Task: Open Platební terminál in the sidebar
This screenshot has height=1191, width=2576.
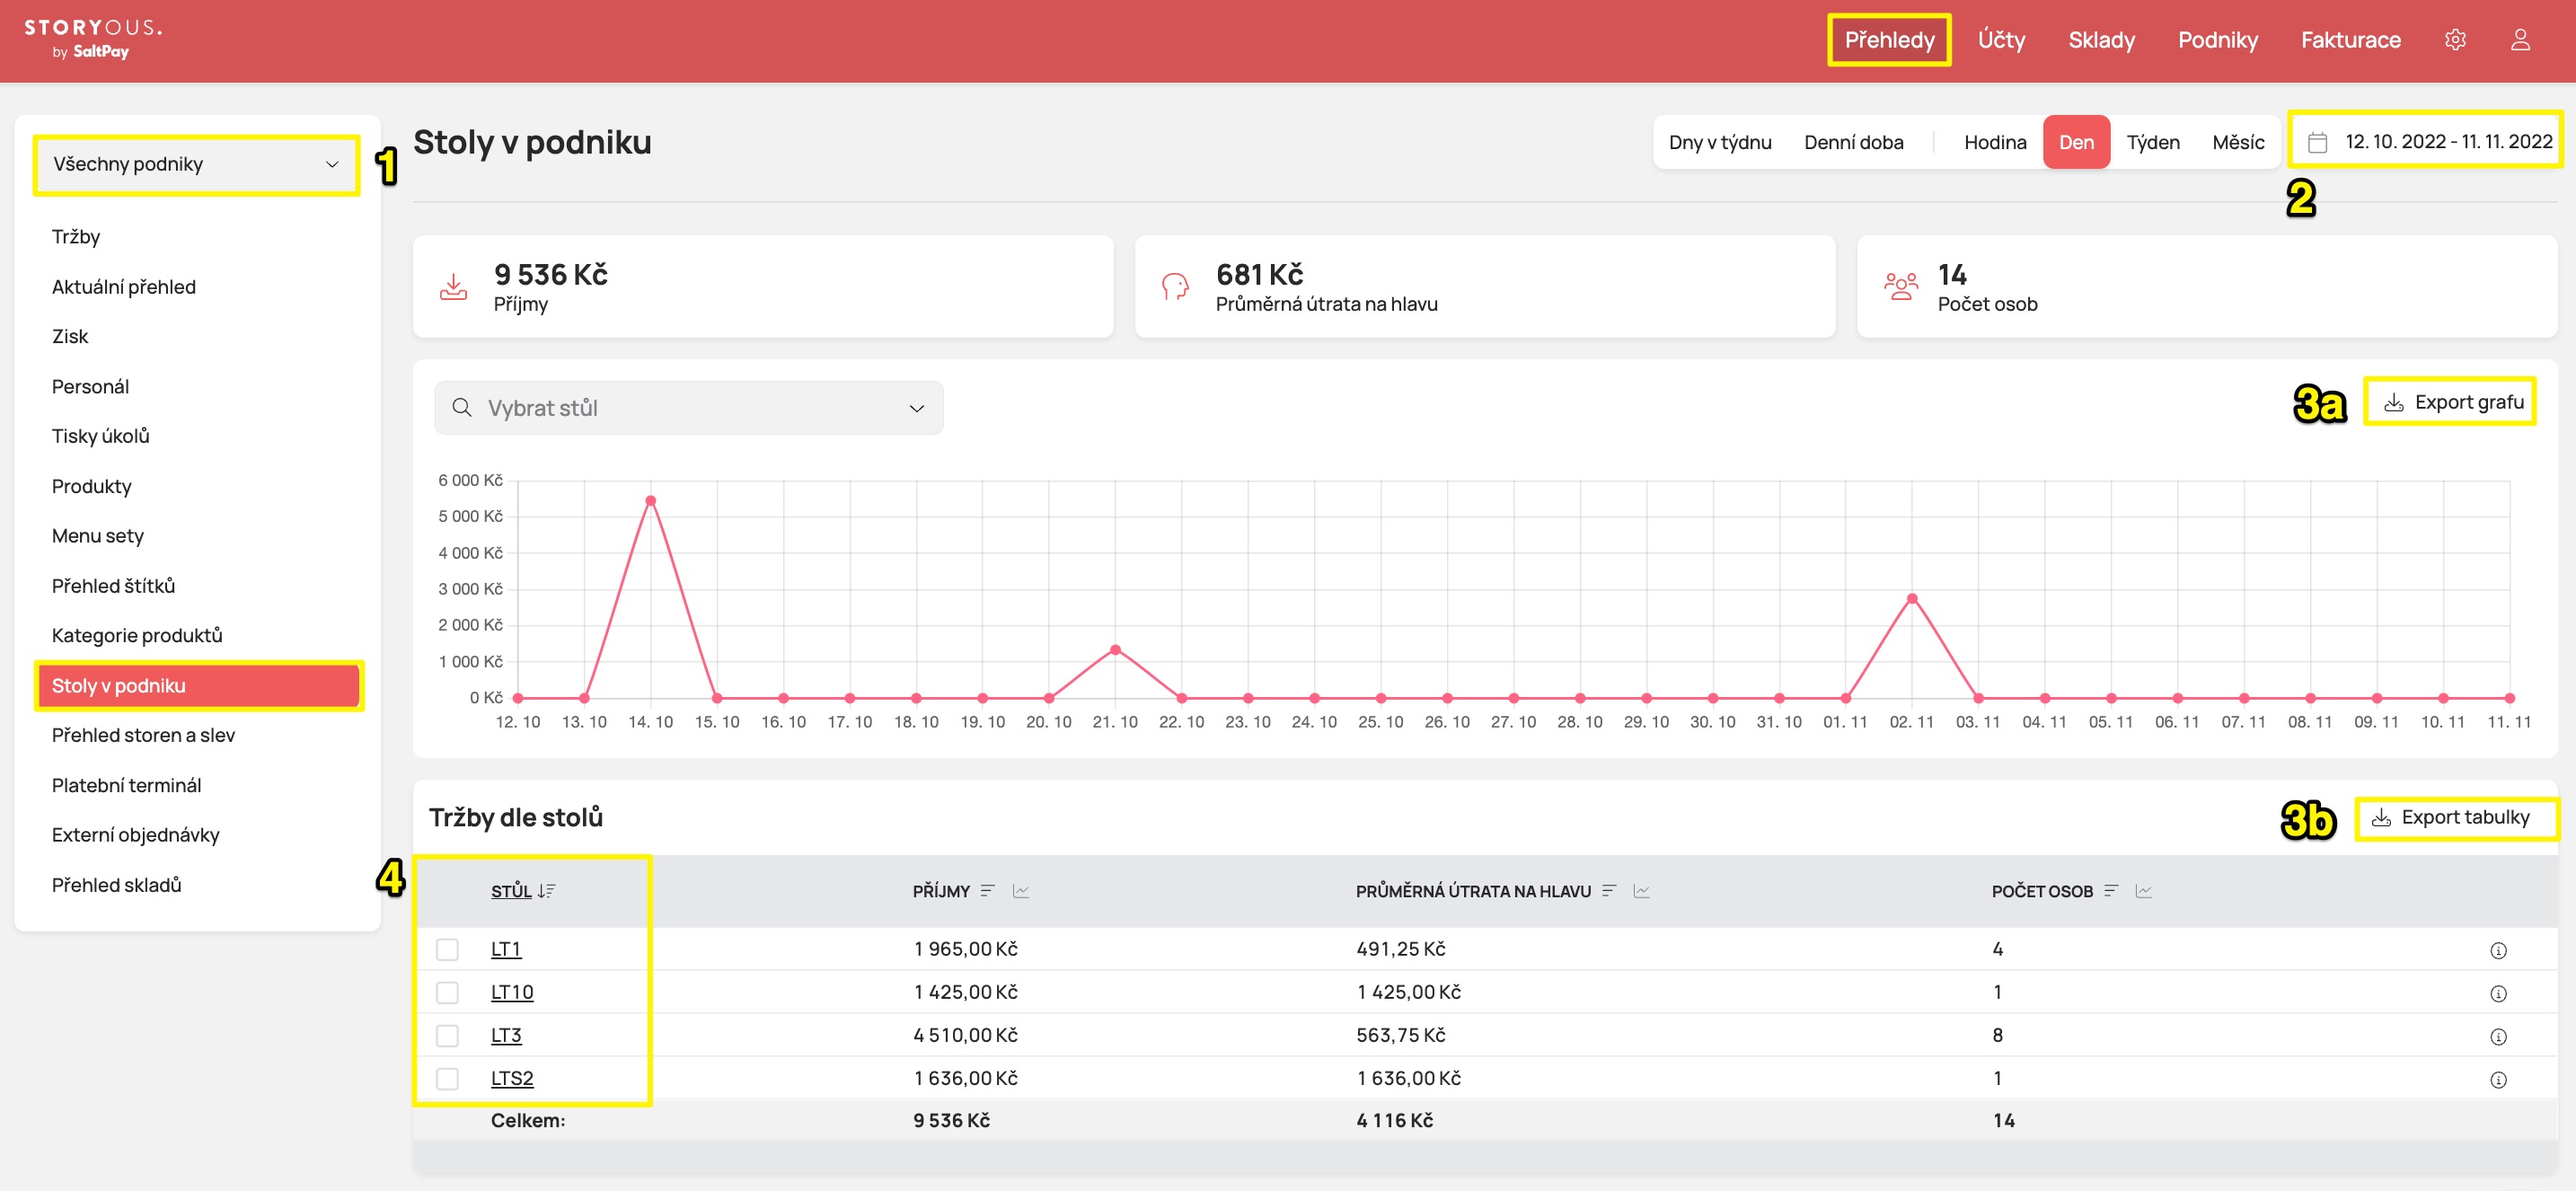Action: tap(126, 785)
